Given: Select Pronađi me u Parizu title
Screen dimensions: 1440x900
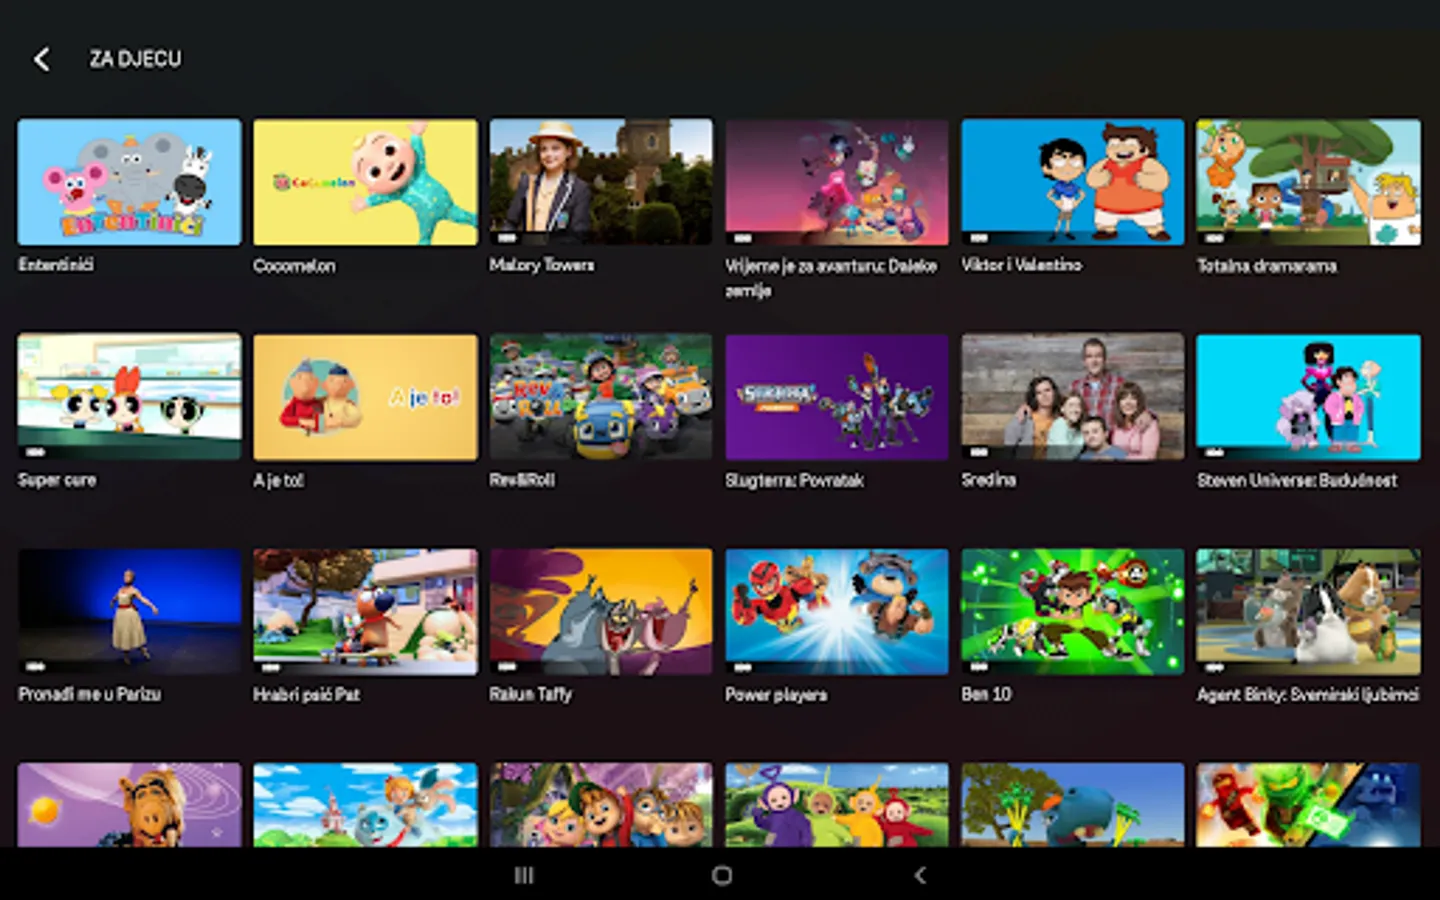Looking at the screenshot, I should pos(89,694).
